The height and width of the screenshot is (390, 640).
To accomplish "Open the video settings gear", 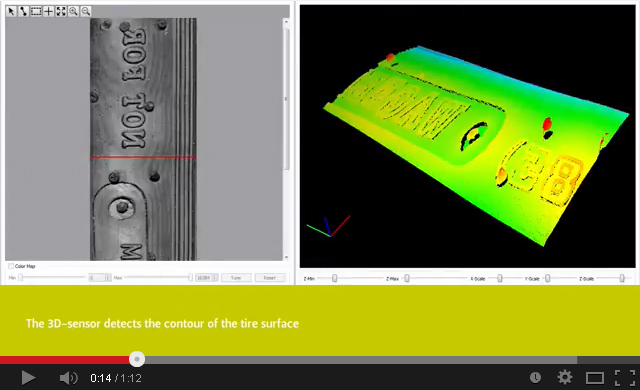I will [x=565, y=377].
